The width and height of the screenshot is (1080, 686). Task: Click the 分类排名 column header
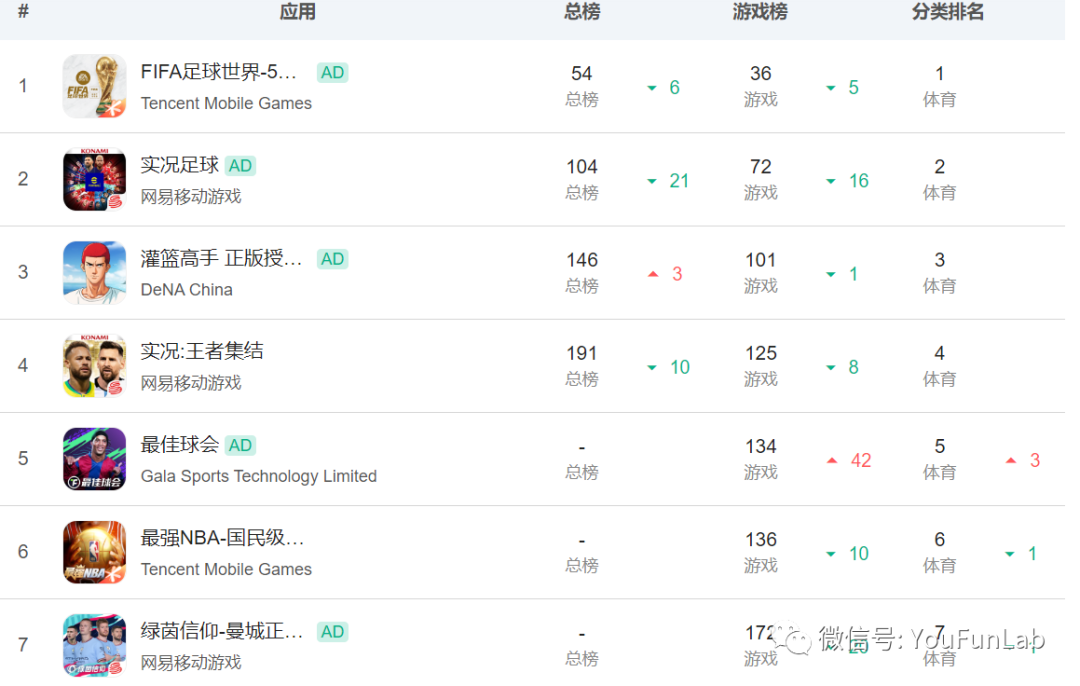point(948,12)
